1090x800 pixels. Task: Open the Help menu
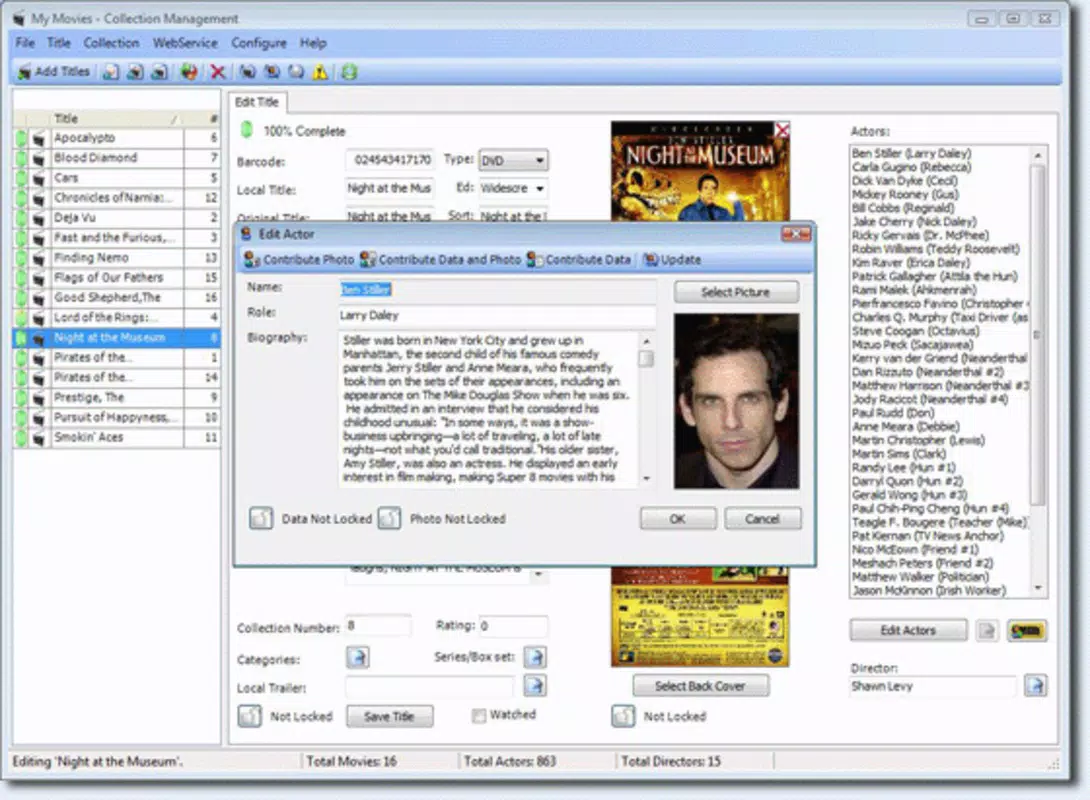click(313, 42)
